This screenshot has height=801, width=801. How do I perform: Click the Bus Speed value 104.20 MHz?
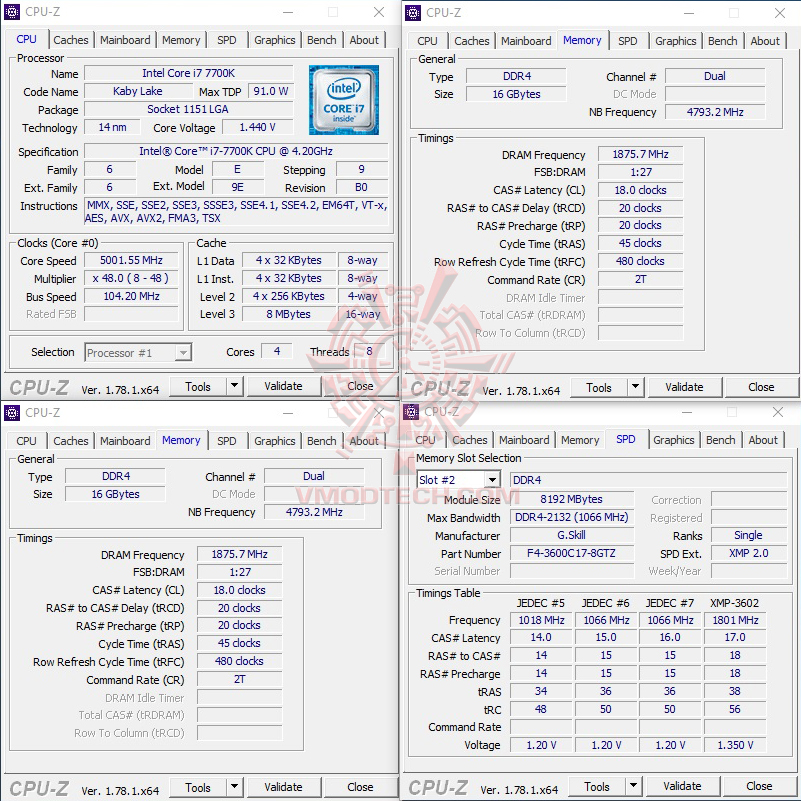[x=131, y=296]
